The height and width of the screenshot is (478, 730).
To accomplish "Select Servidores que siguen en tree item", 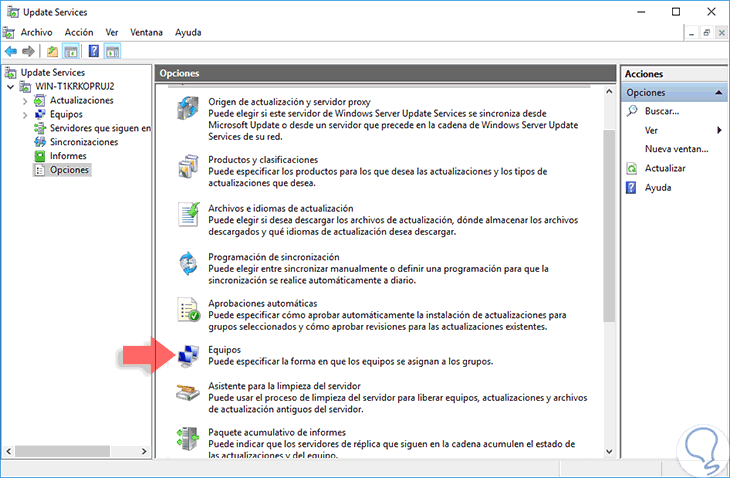I will click(100, 128).
